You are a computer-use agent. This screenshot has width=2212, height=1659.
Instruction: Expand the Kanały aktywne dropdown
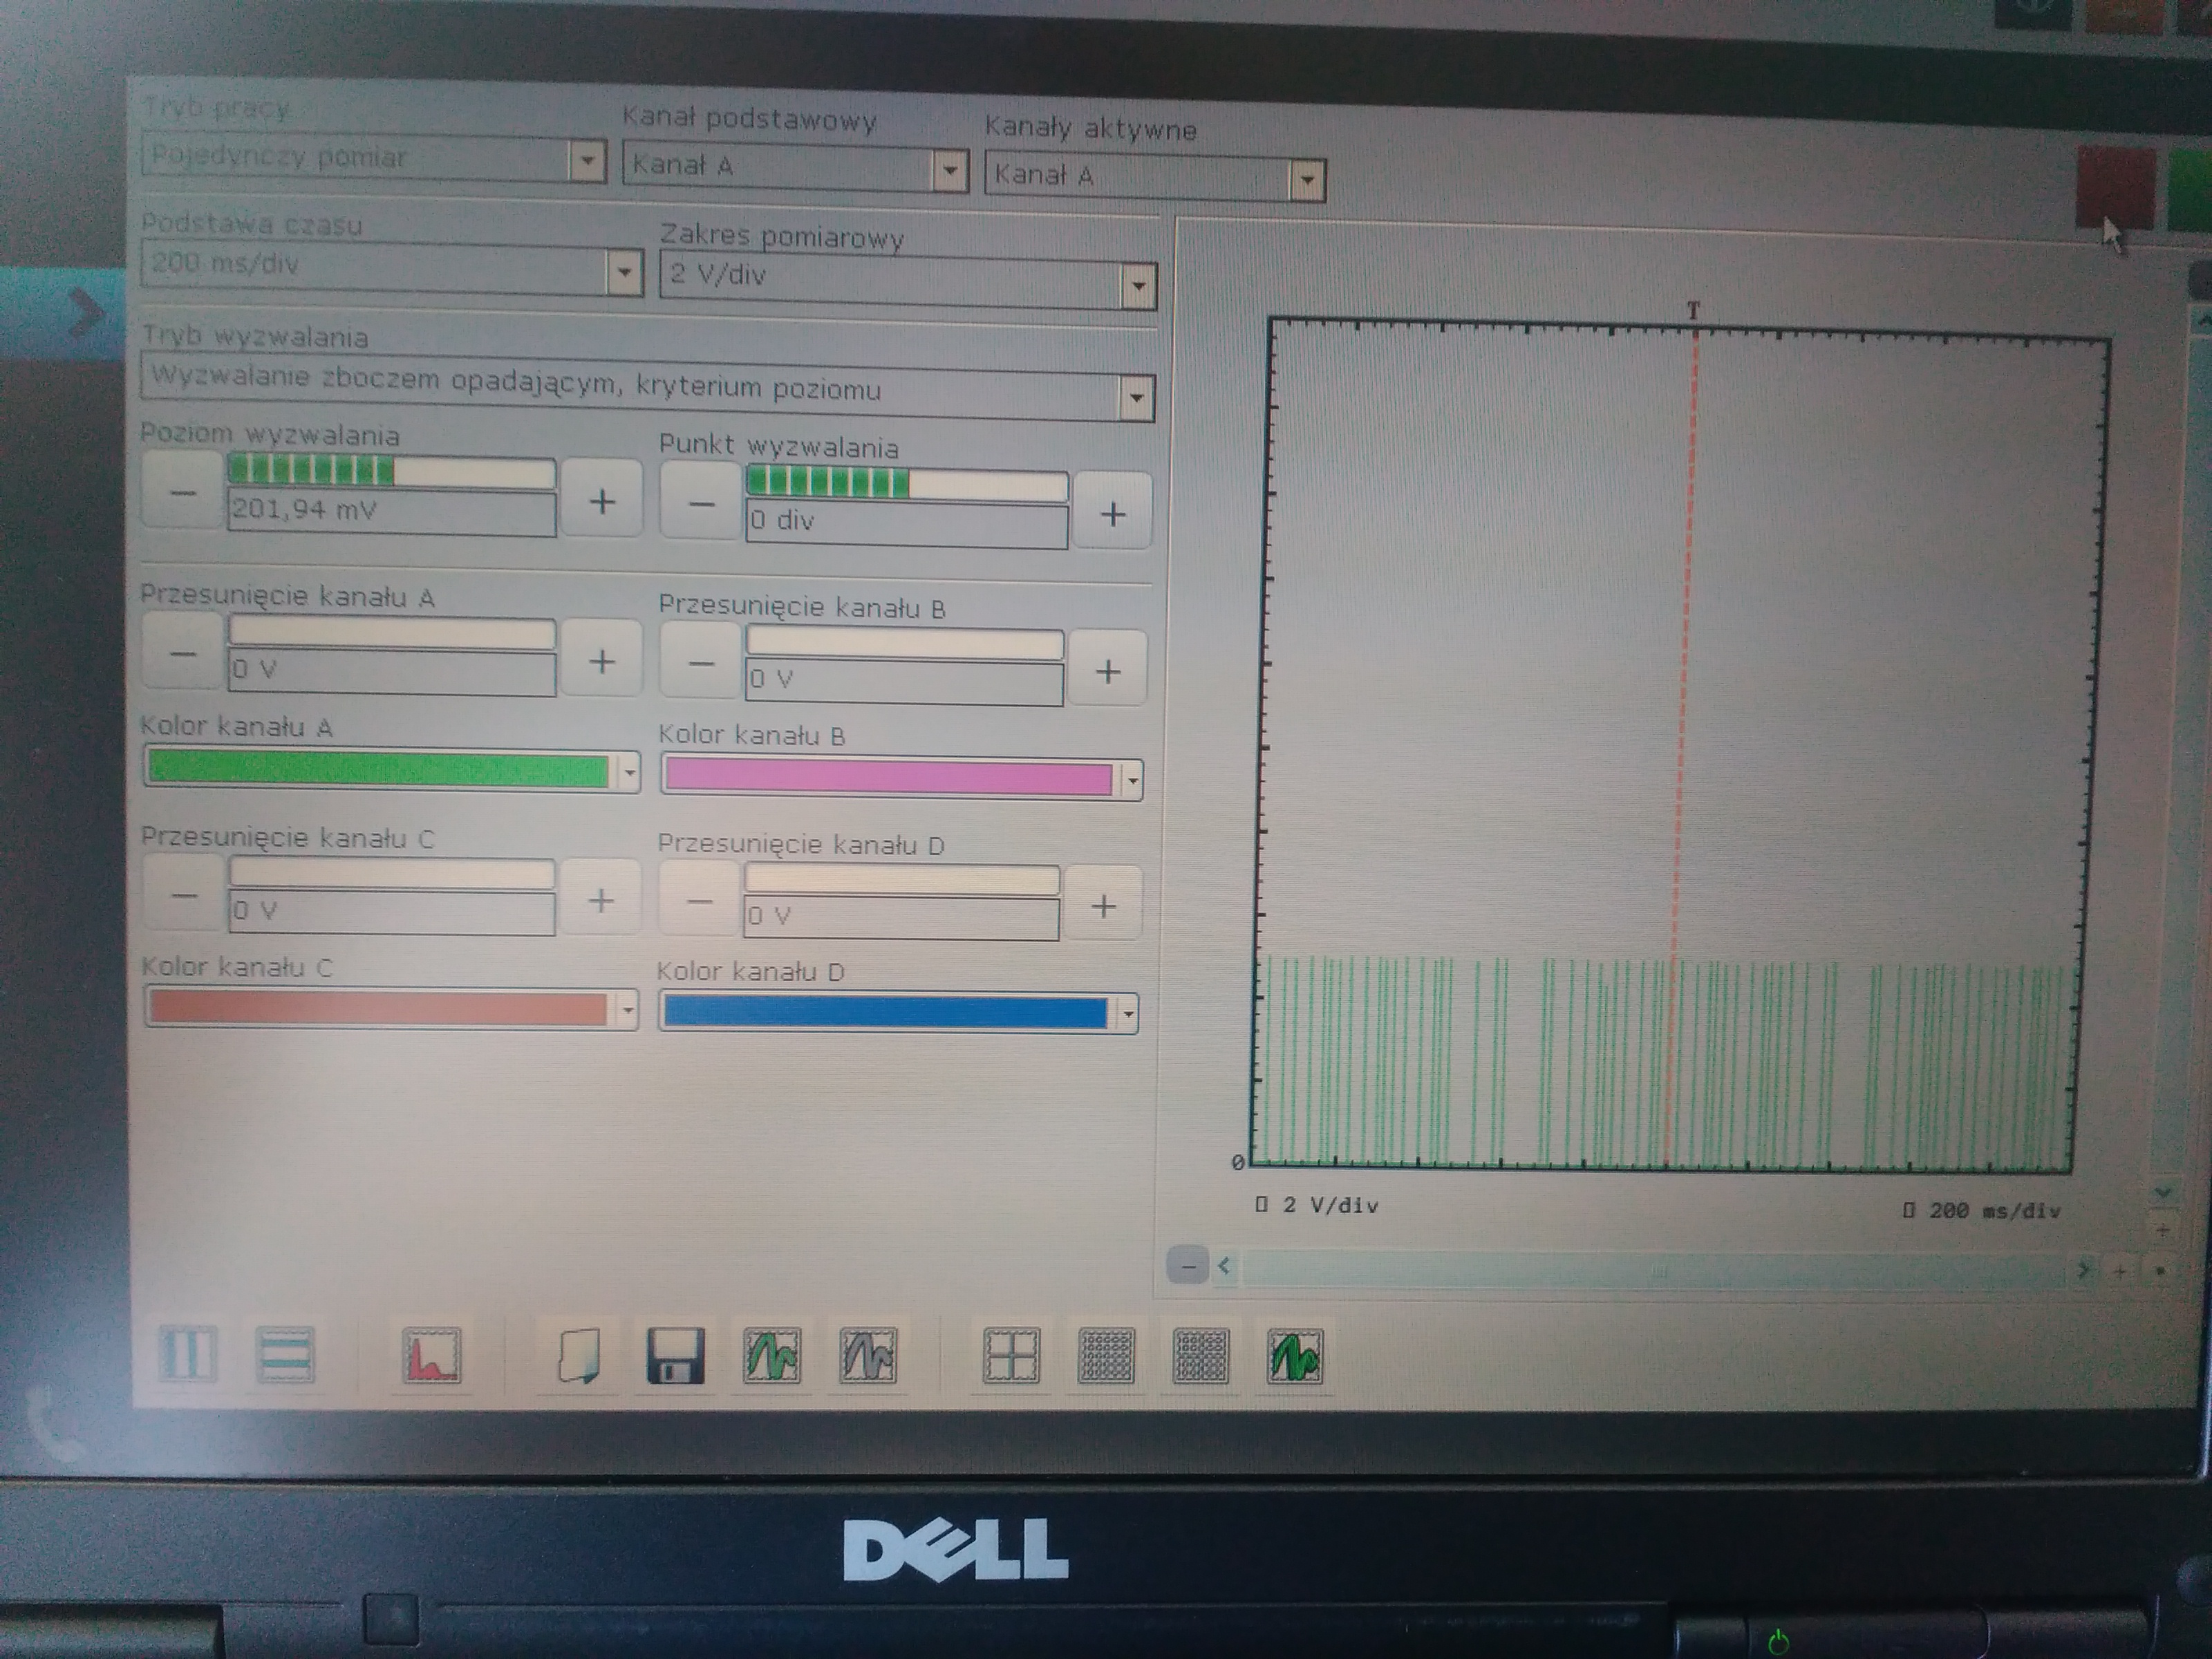click(x=1306, y=181)
